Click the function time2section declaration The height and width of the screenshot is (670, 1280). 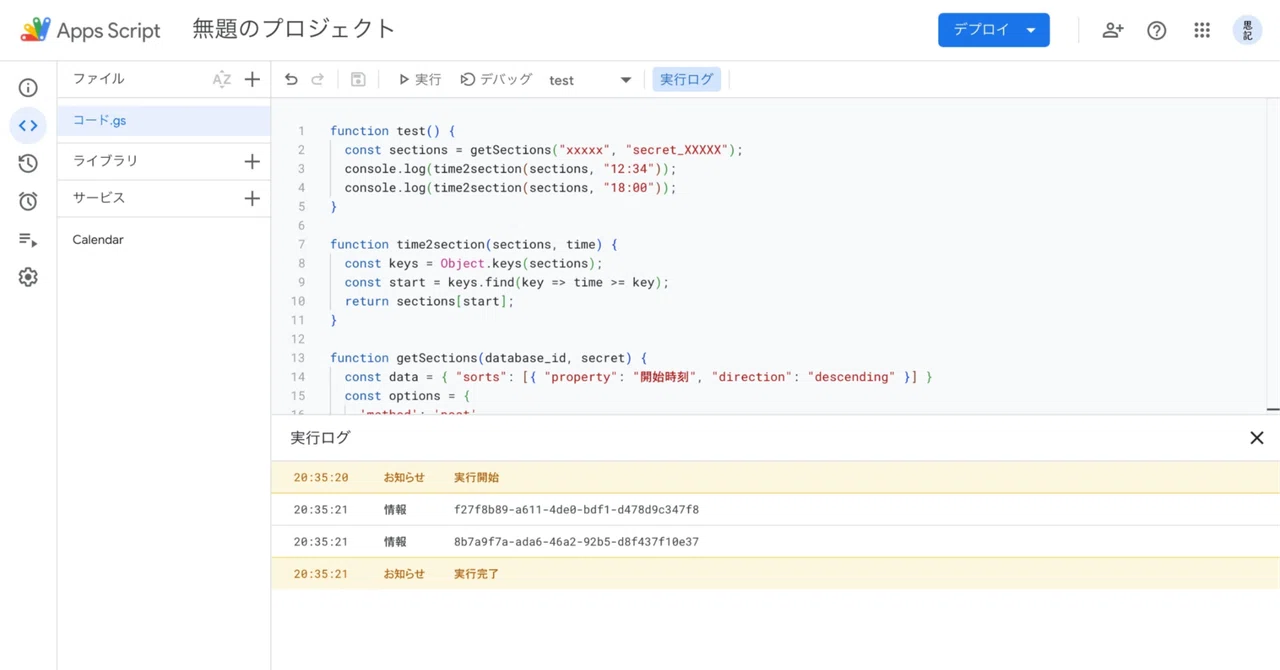pos(474,244)
